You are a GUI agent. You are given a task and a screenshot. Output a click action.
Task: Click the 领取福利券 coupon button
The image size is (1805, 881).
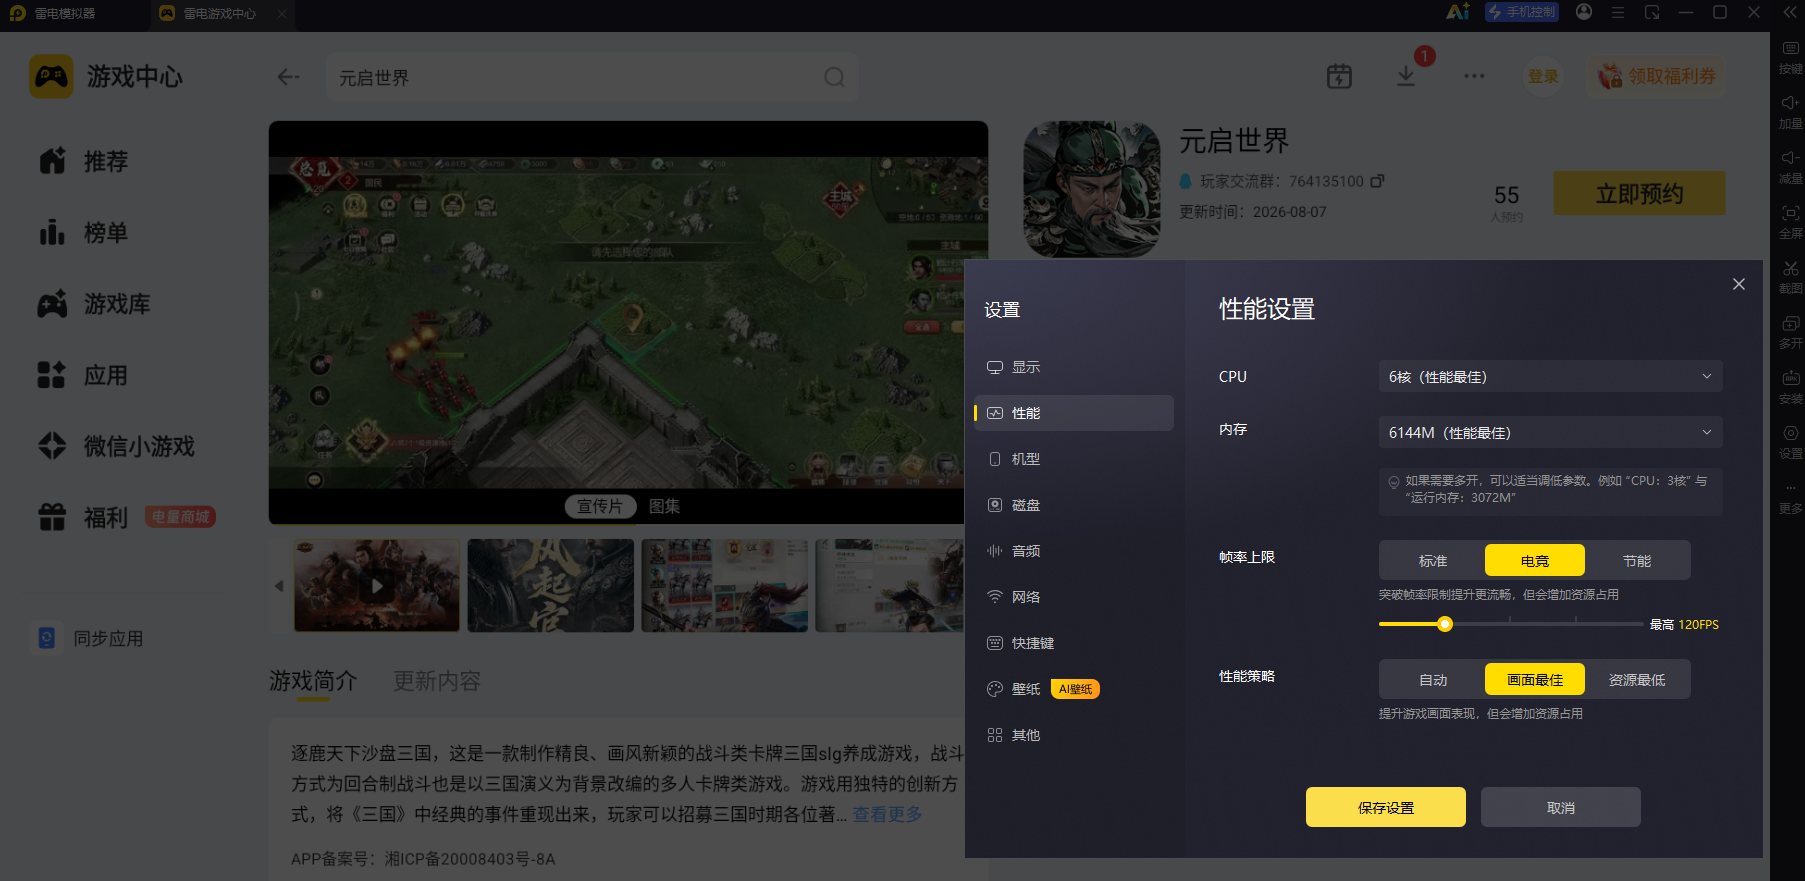pos(1657,76)
